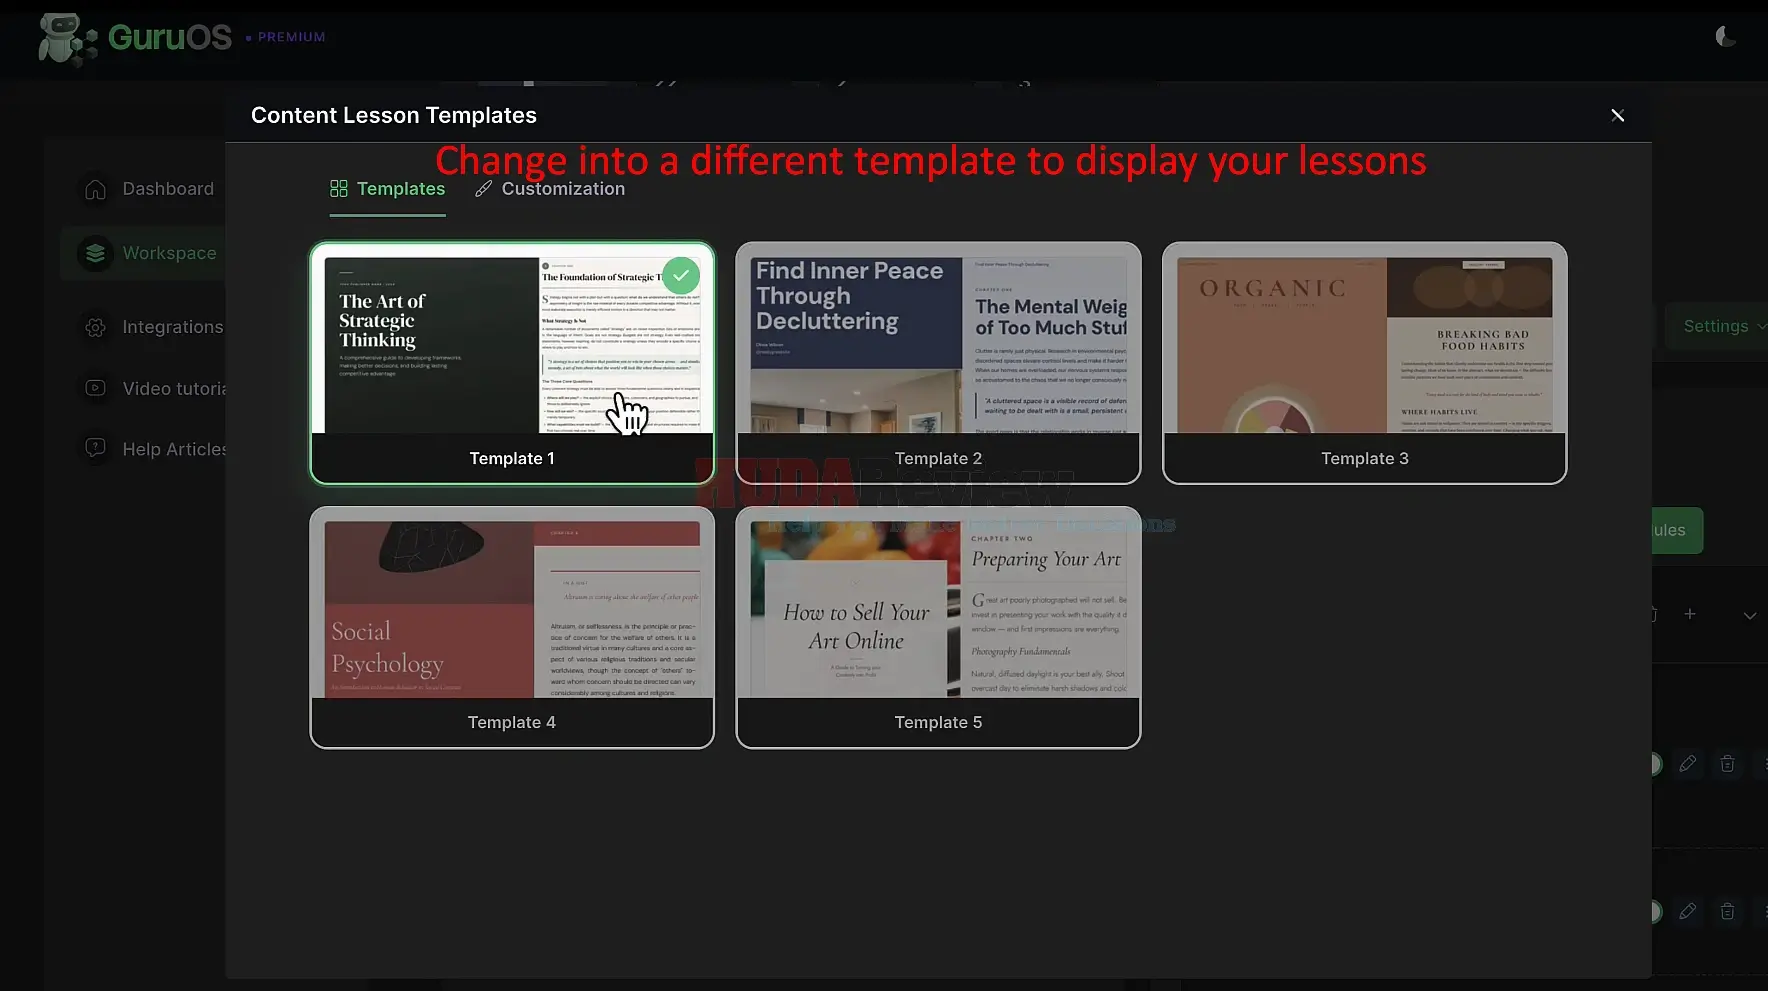Close the Content Lesson Templates dialog

pos(1617,115)
